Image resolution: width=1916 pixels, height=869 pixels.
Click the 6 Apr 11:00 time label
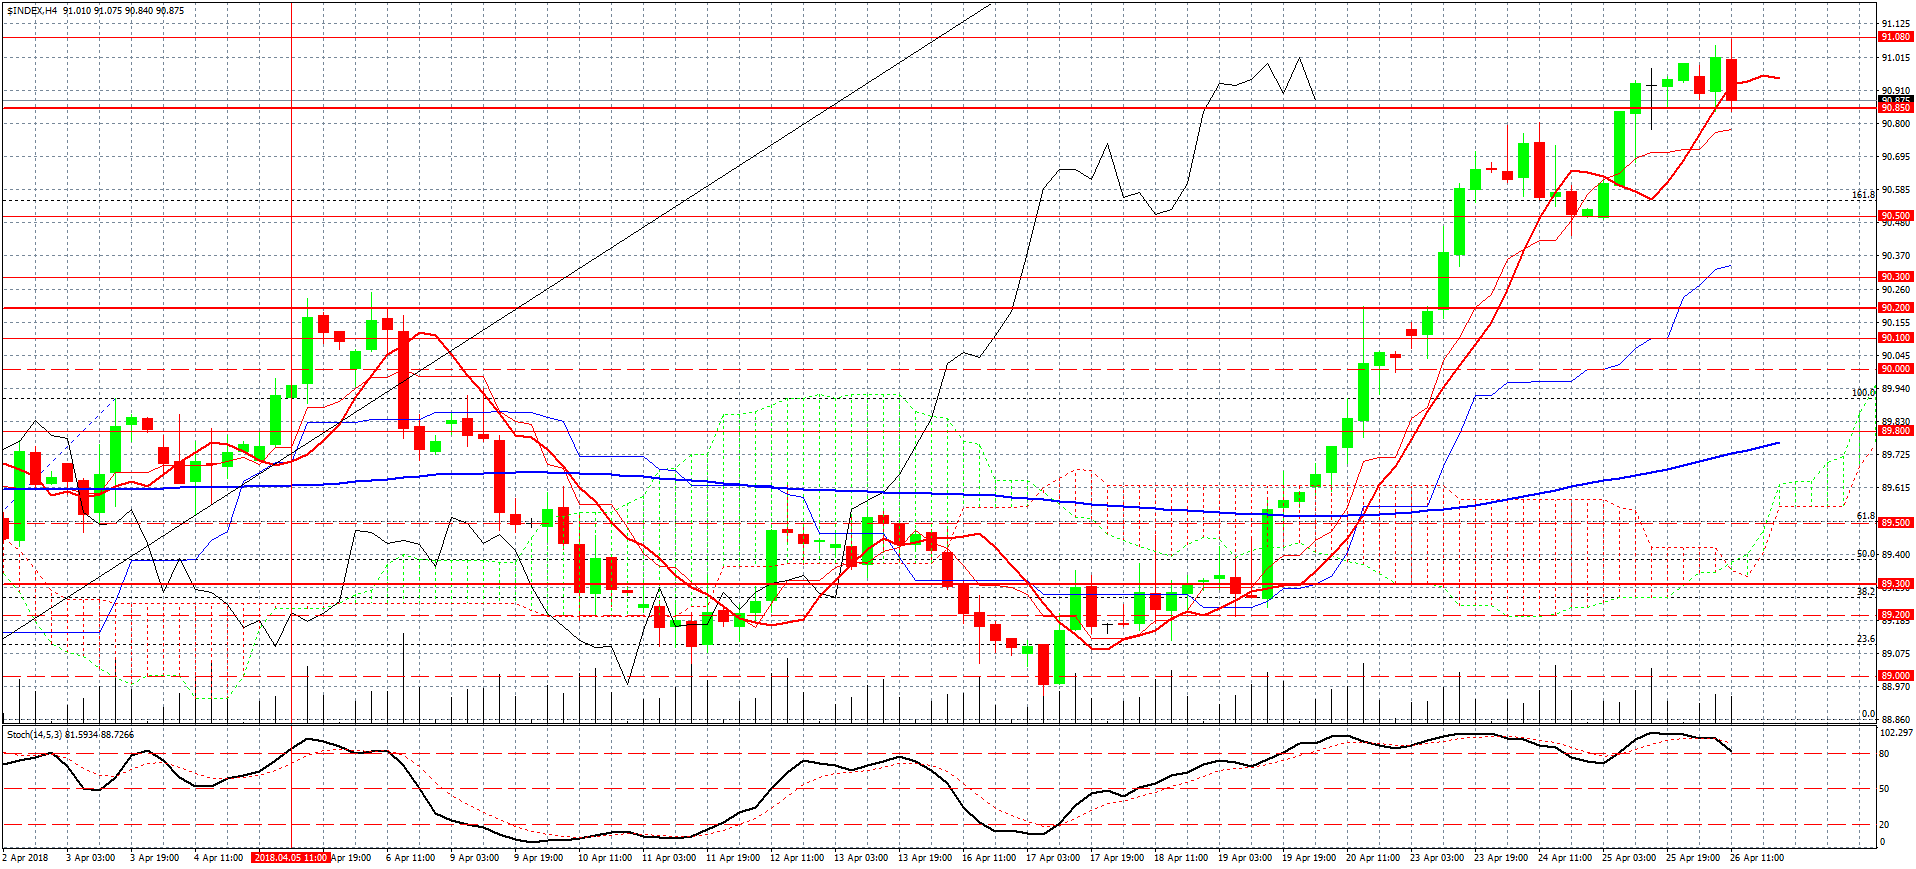tap(410, 858)
